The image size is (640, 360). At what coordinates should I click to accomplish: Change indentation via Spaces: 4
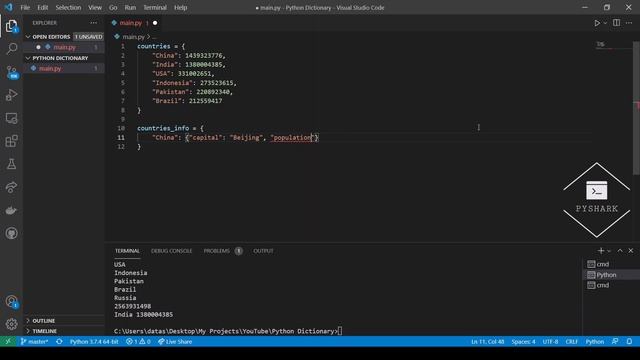(x=523, y=342)
